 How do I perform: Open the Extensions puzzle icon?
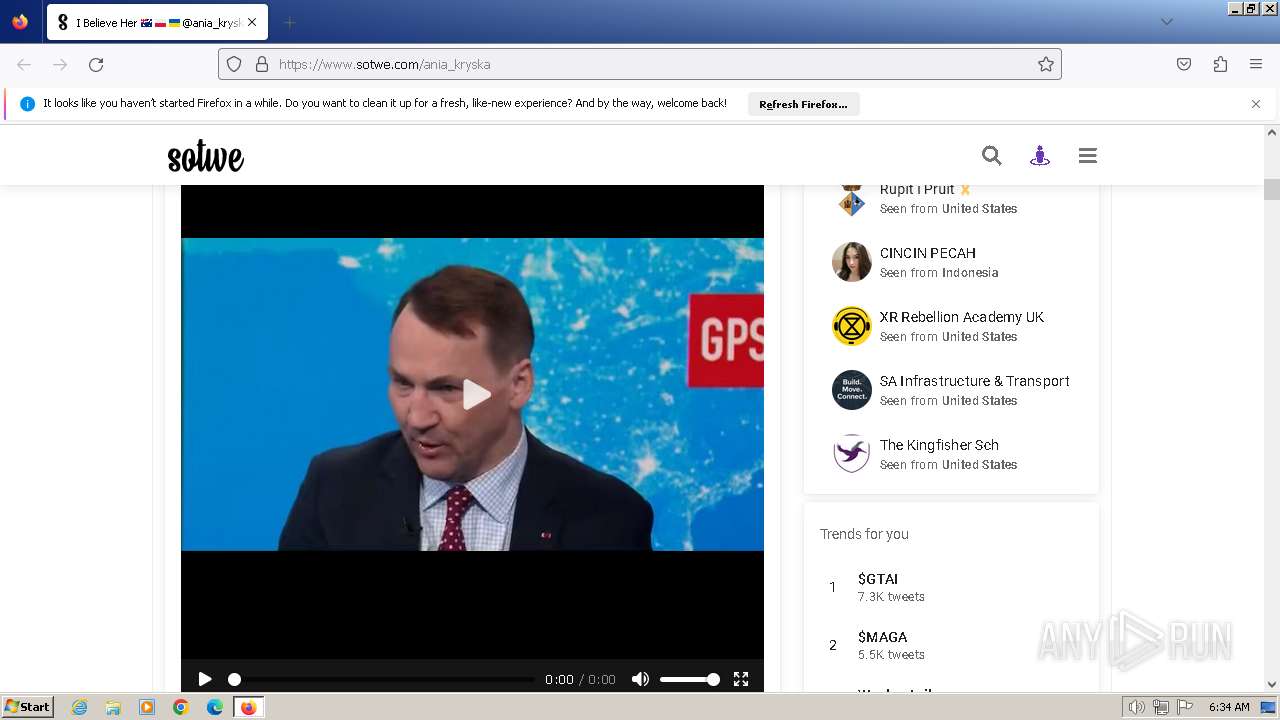pyautogui.click(x=1220, y=64)
